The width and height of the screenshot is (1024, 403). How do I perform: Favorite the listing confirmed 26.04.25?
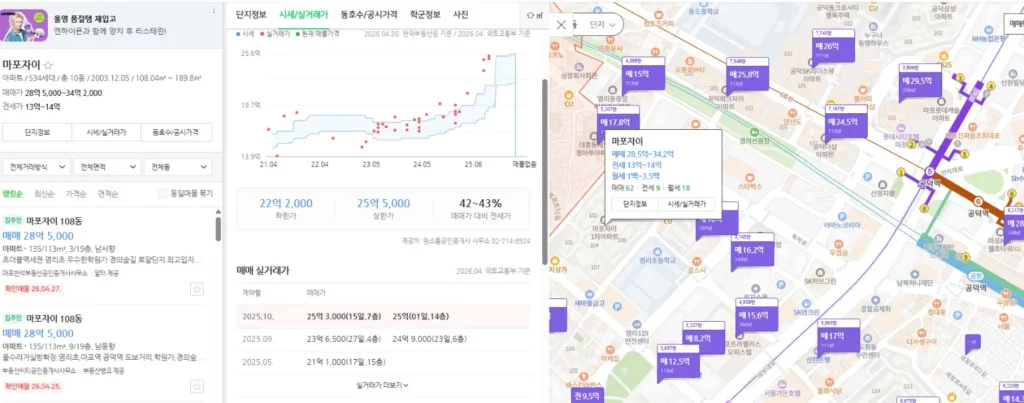(197, 389)
